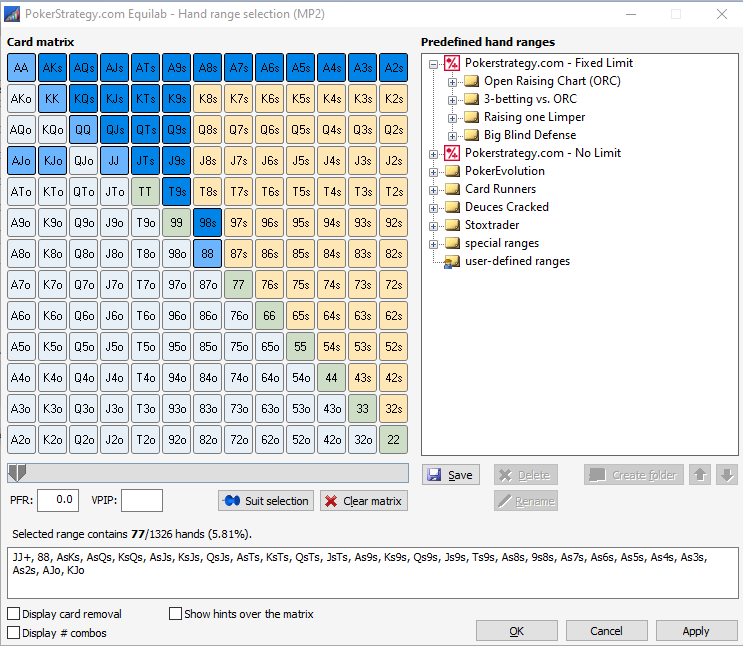Enable Display card removal checkbox

click(14, 614)
